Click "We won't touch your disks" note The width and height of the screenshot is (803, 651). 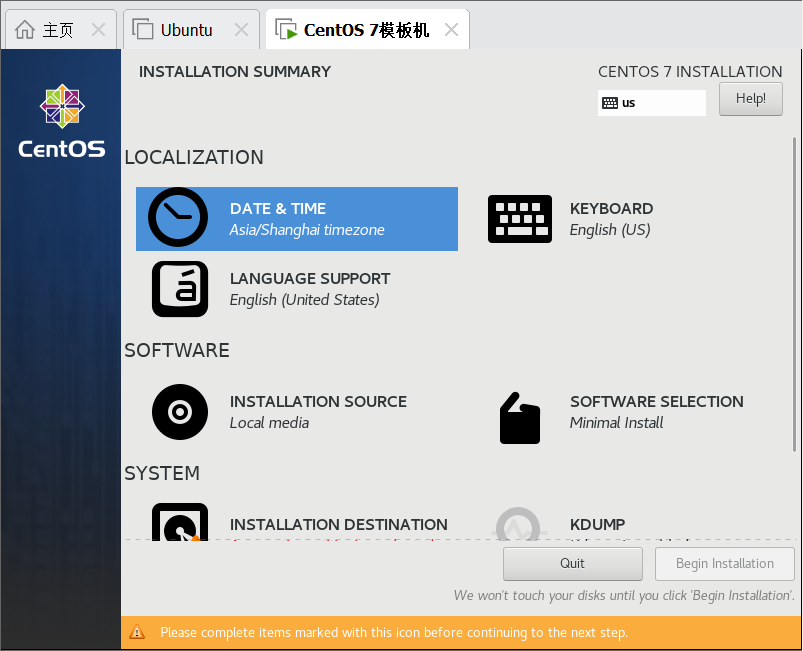click(x=624, y=596)
